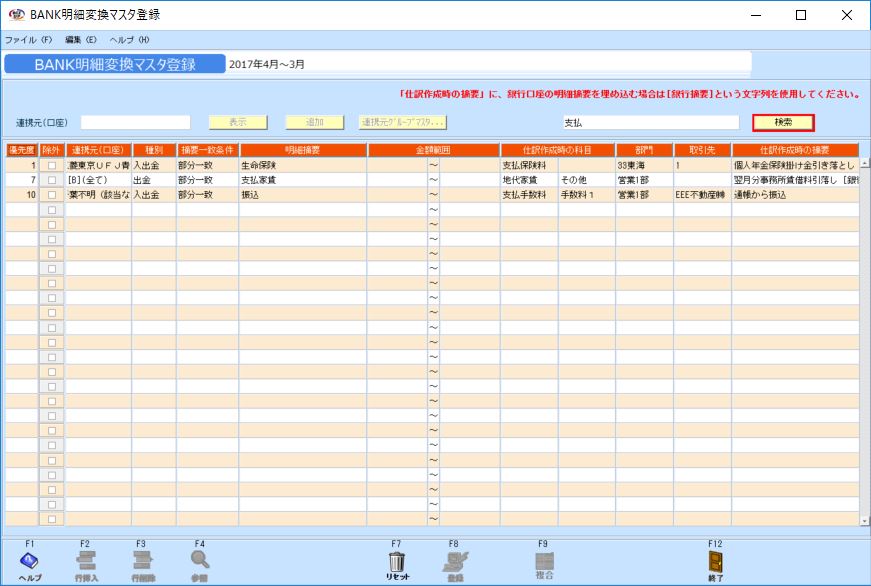Viewport: 871px width, 586px height.
Task: Click the grid scrollbar's up arrow
Action: (x=865, y=163)
